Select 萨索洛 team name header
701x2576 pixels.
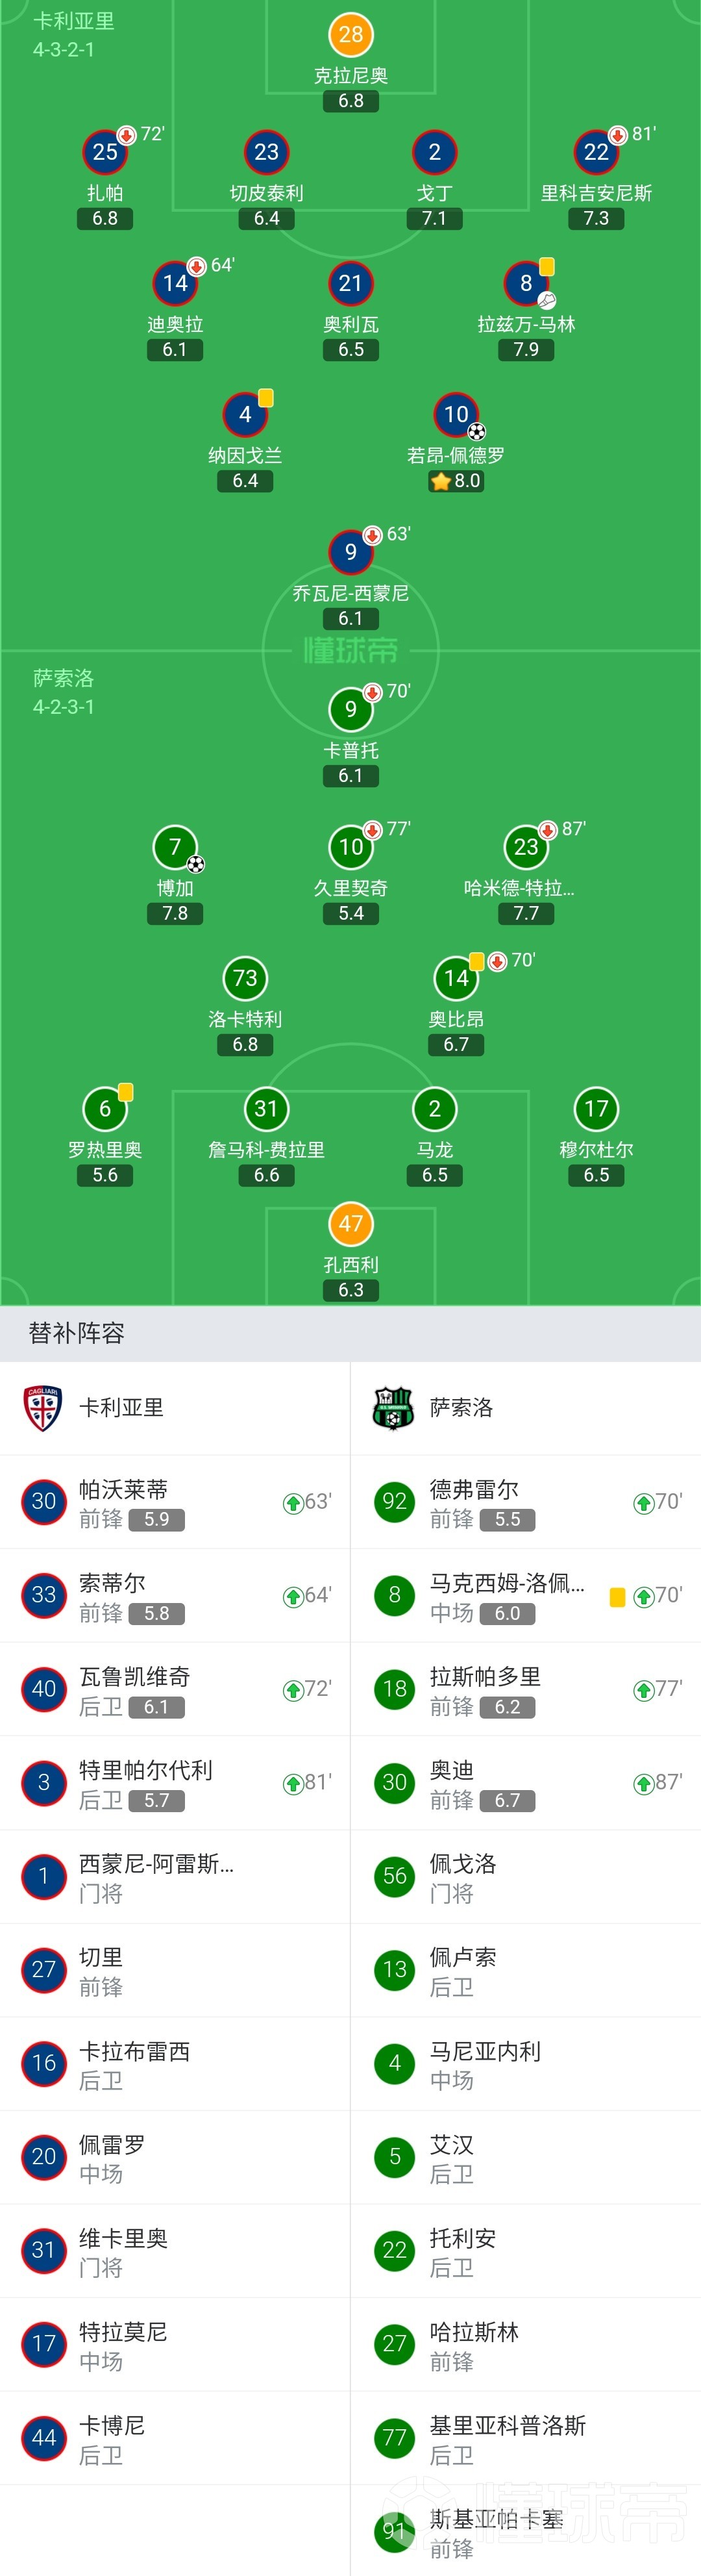click(461, 1408)
